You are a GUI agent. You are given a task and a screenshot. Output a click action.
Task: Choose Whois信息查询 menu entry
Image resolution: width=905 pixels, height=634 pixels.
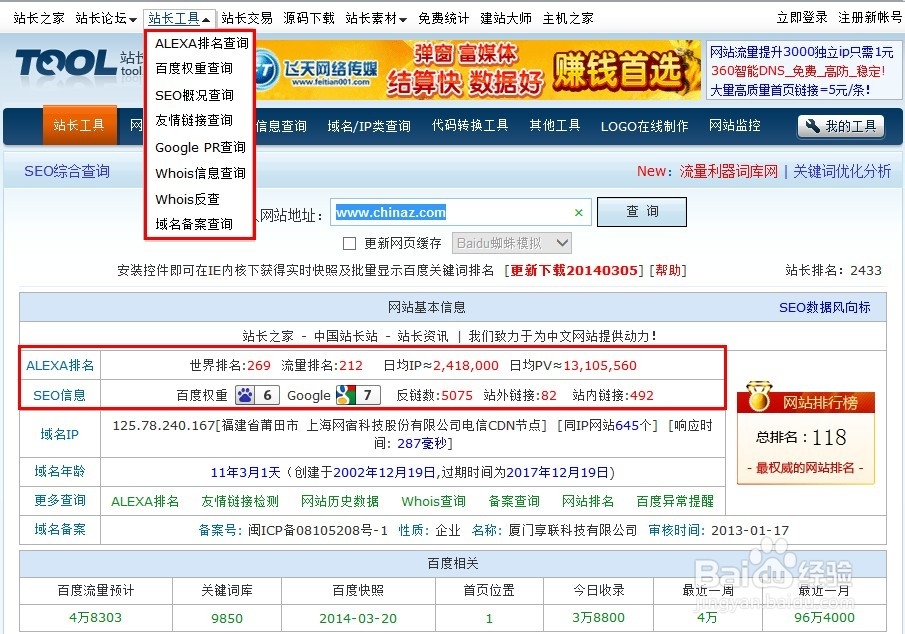(200, 173)
